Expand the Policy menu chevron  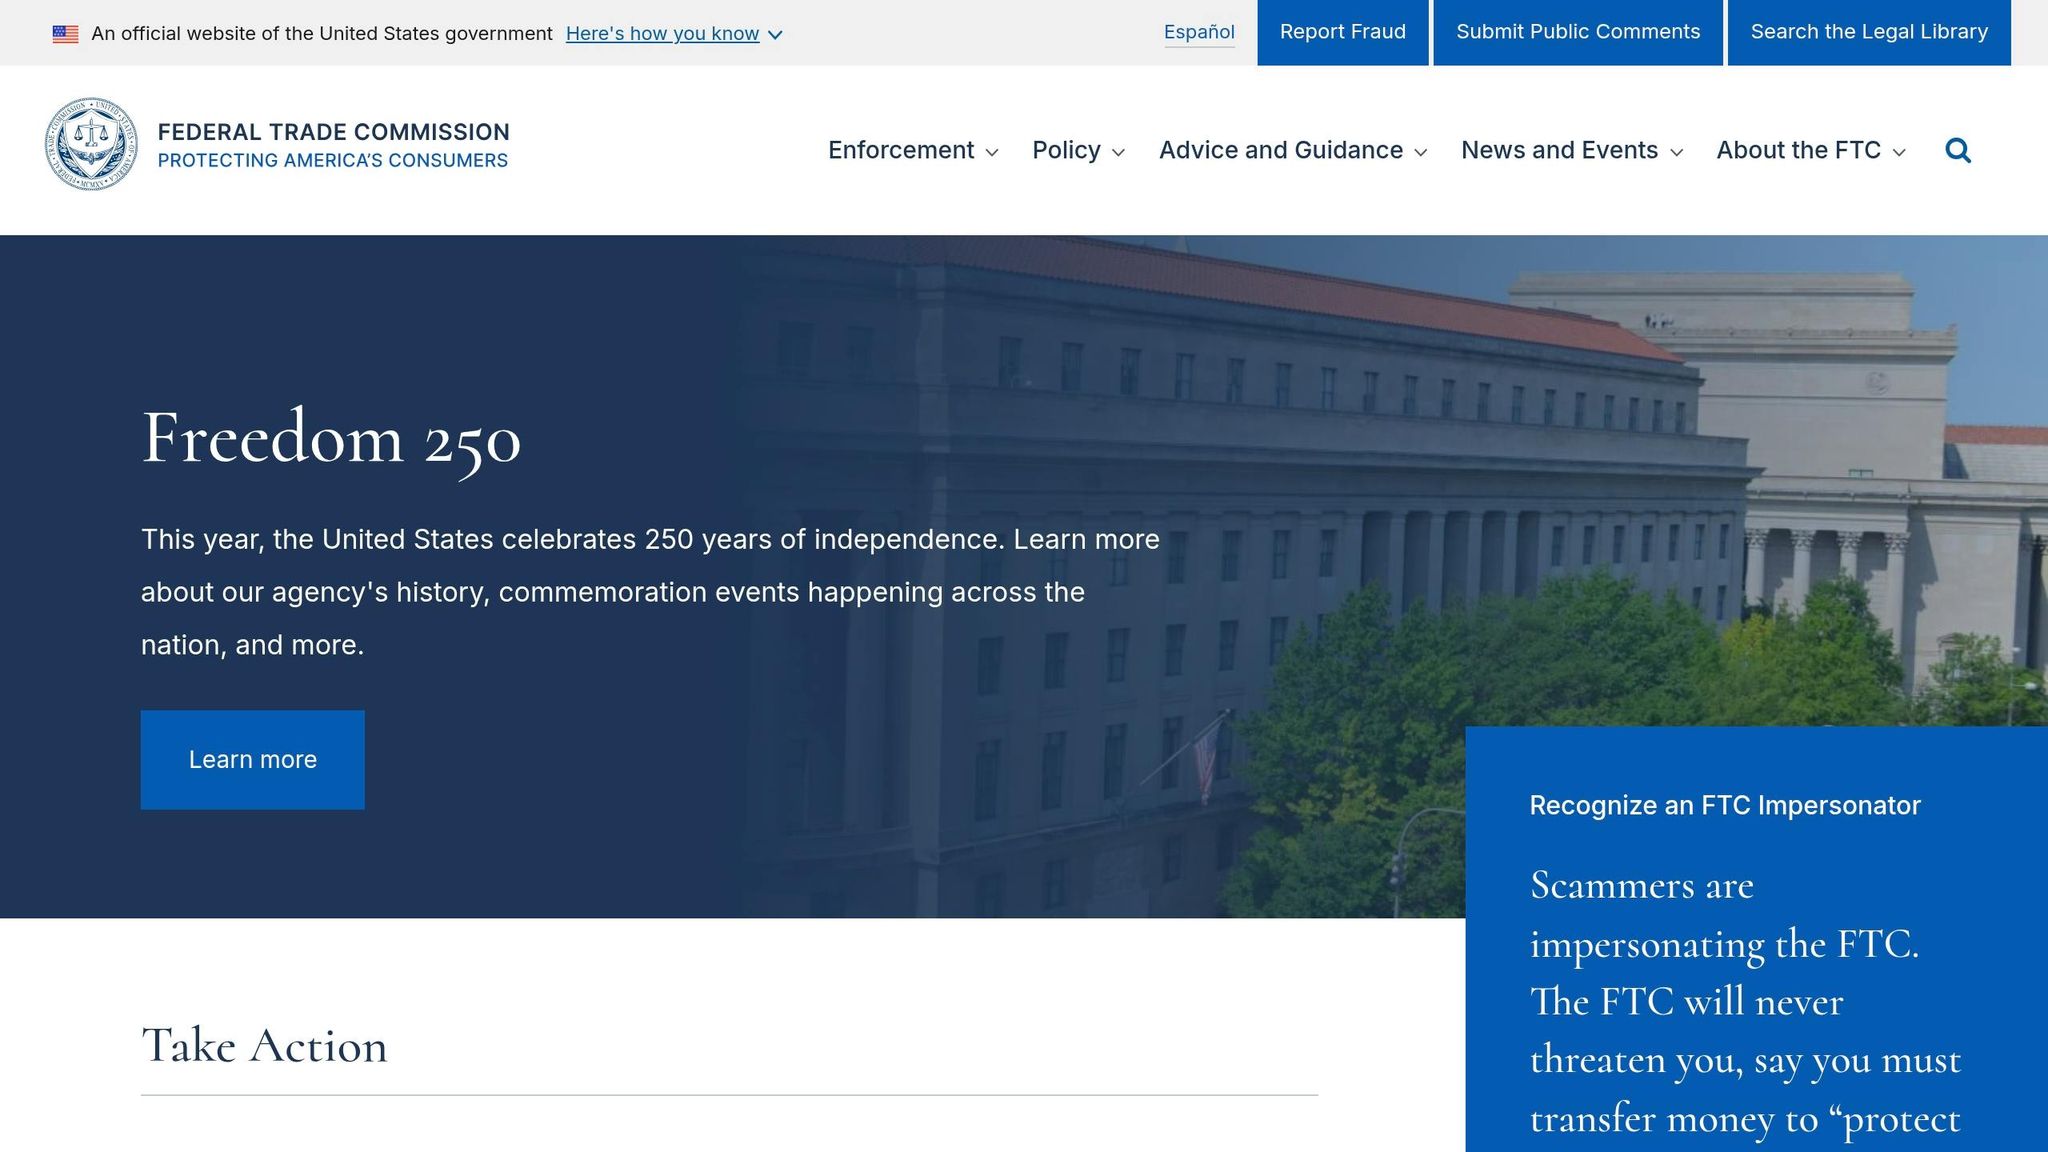click(x=1118, y=152)
